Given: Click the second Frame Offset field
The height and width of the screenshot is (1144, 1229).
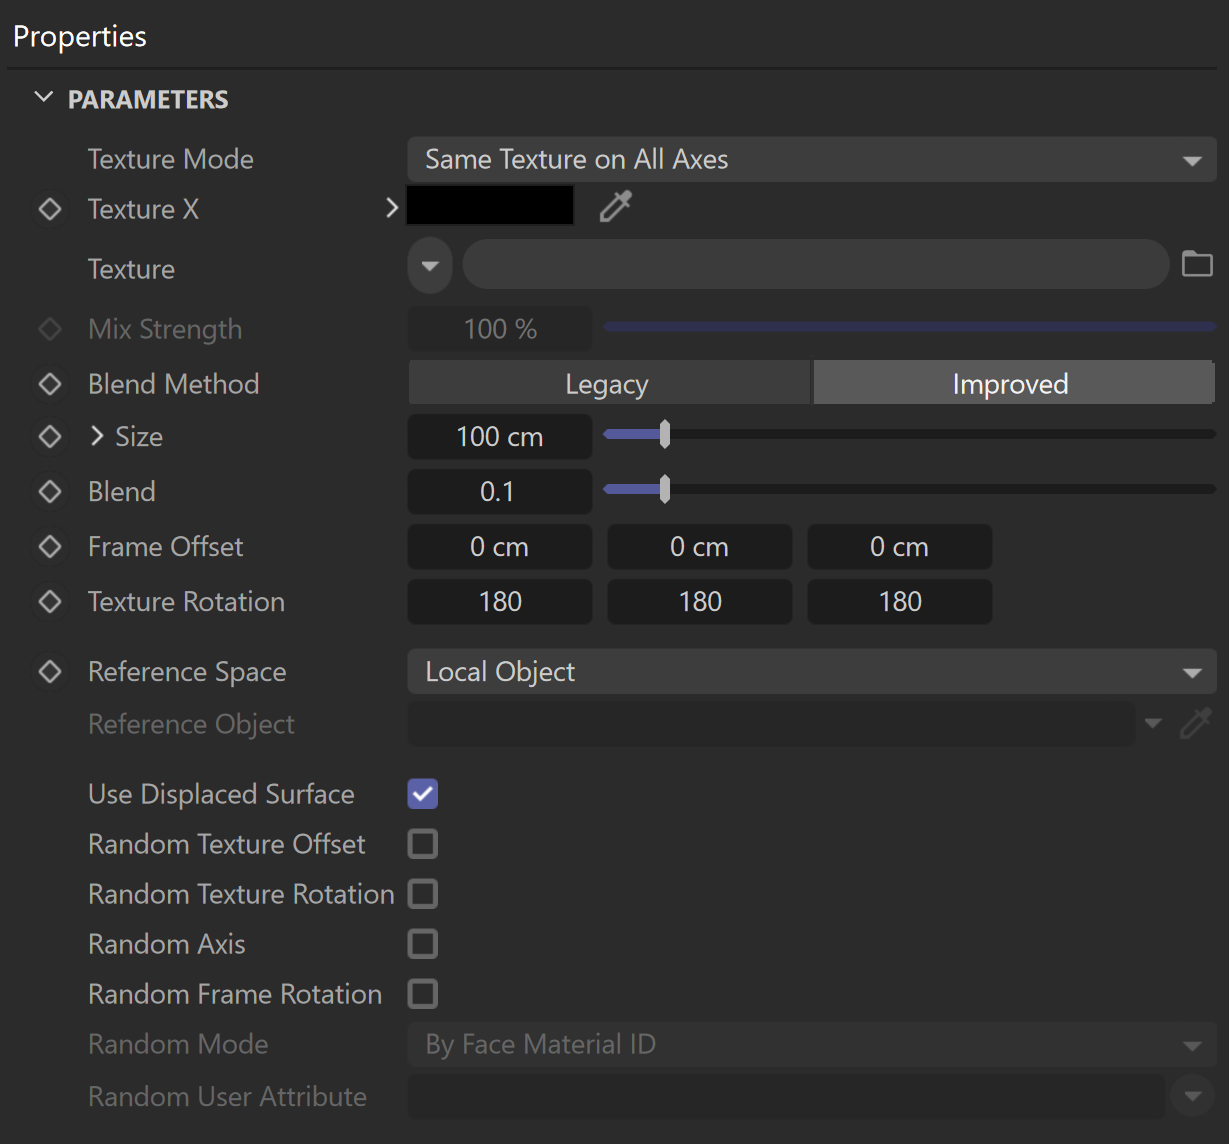Looking at the screenshot, I should click(x=700, y=547).
